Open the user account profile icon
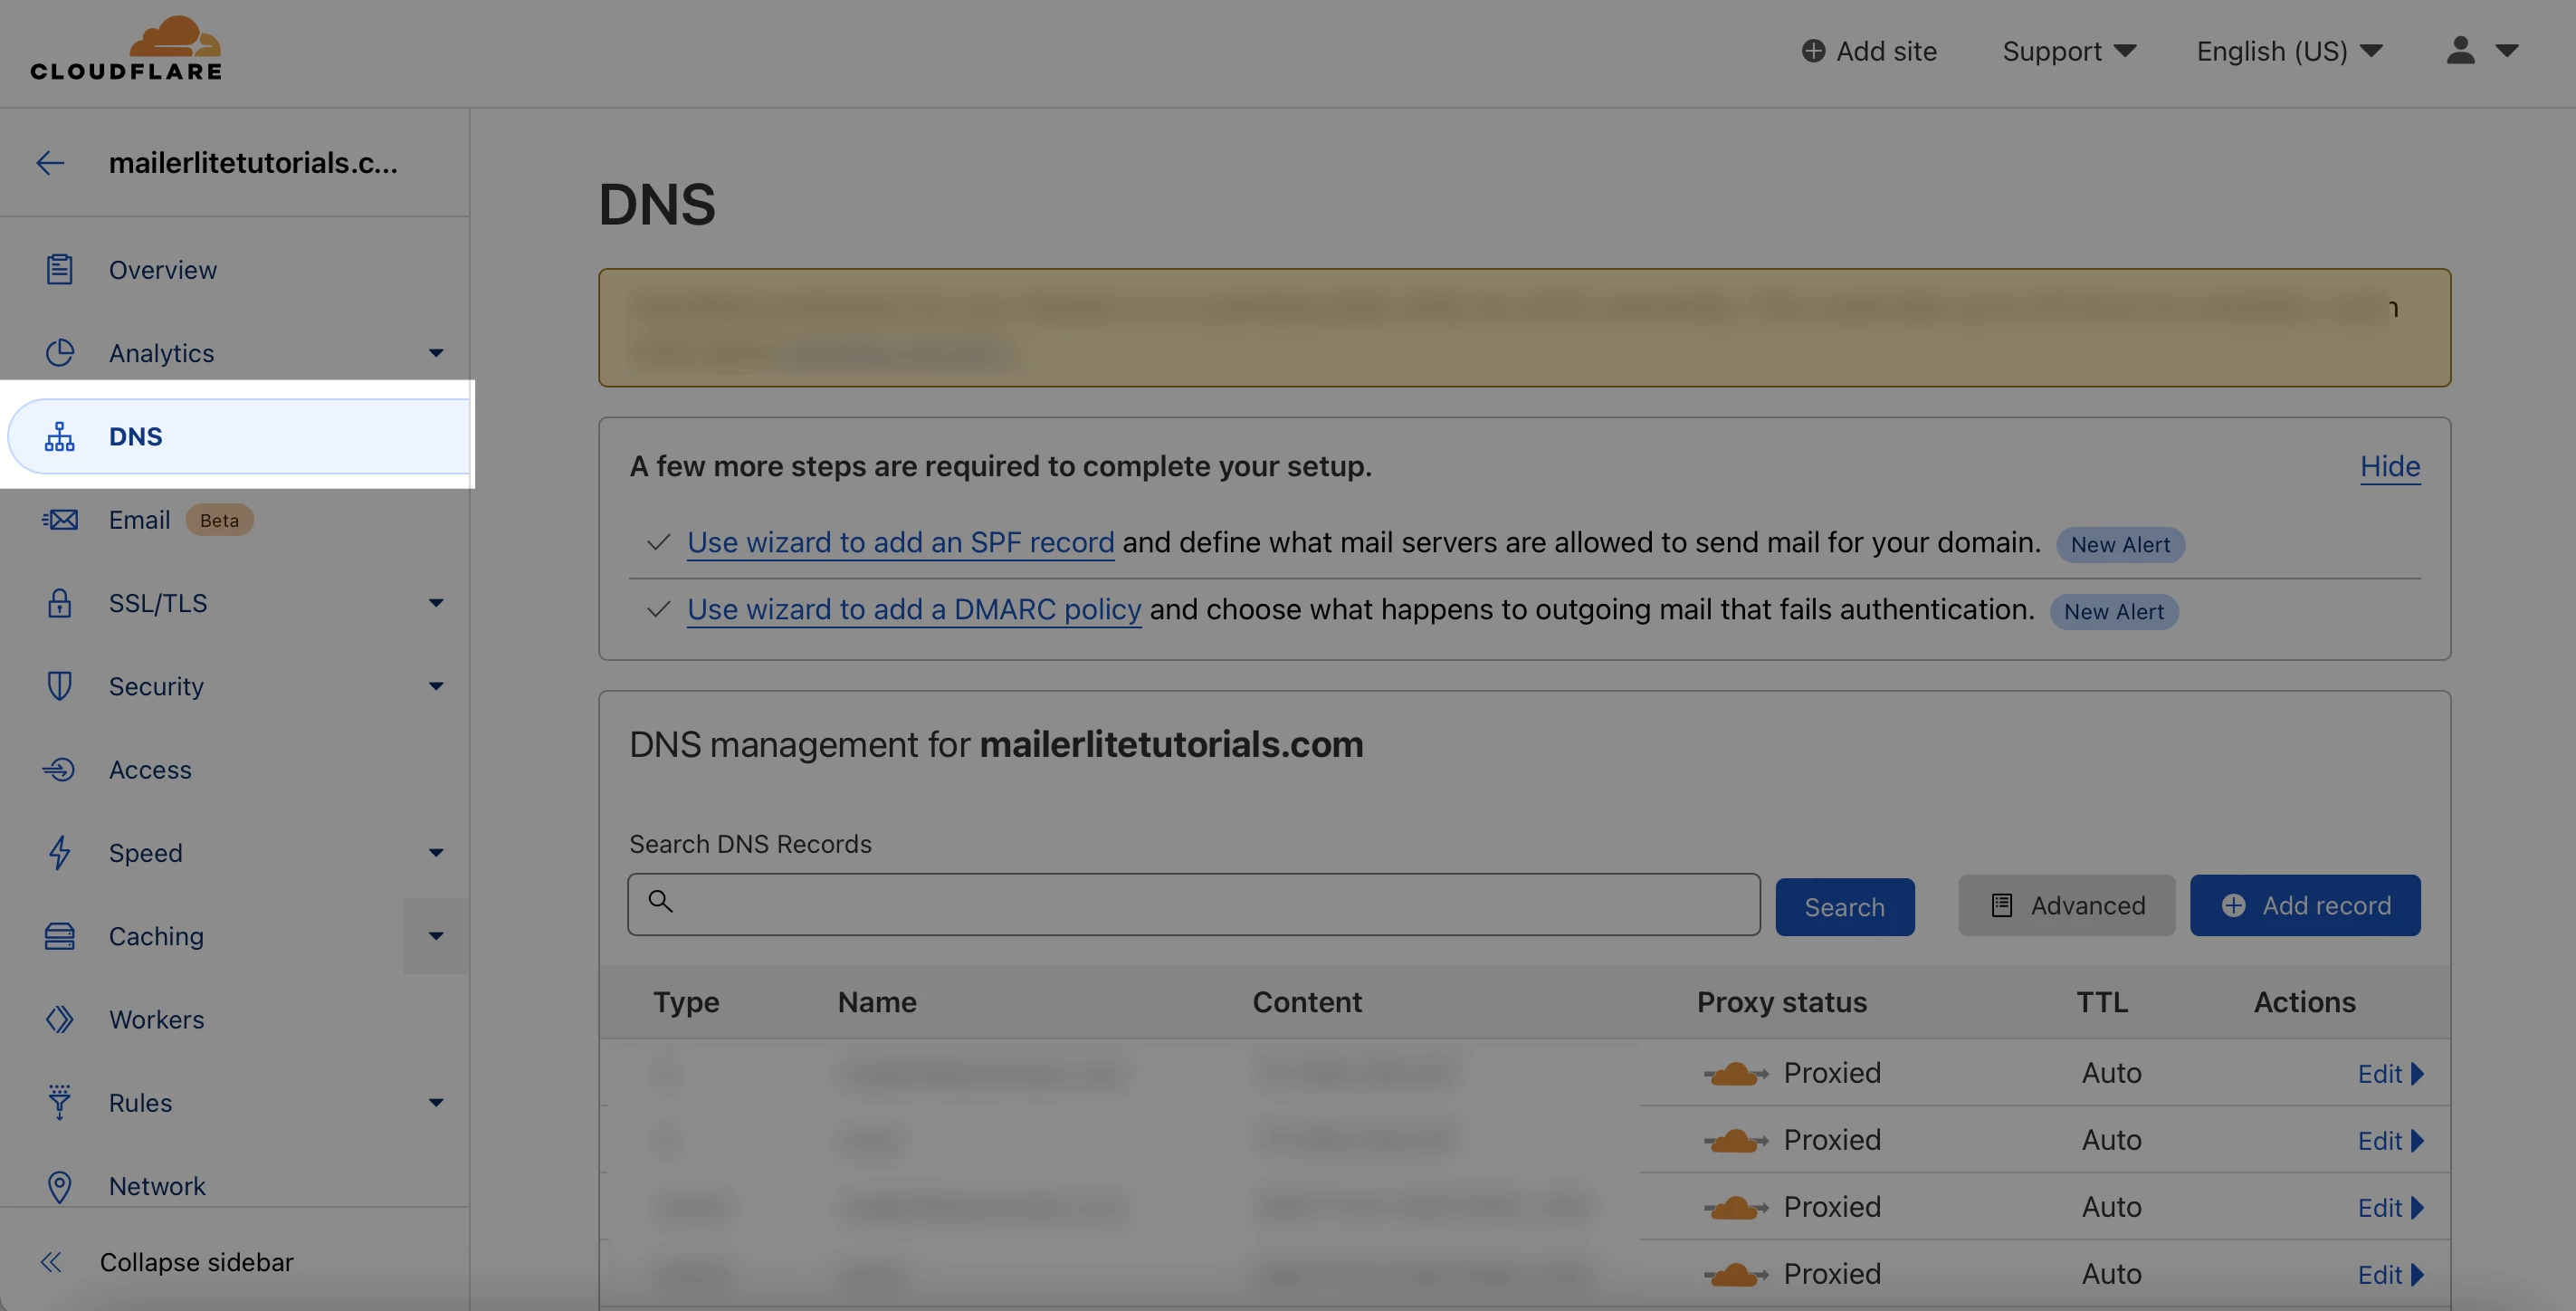The image size is (2576, 1311). pyautogui.click(x=2460, y=51)
